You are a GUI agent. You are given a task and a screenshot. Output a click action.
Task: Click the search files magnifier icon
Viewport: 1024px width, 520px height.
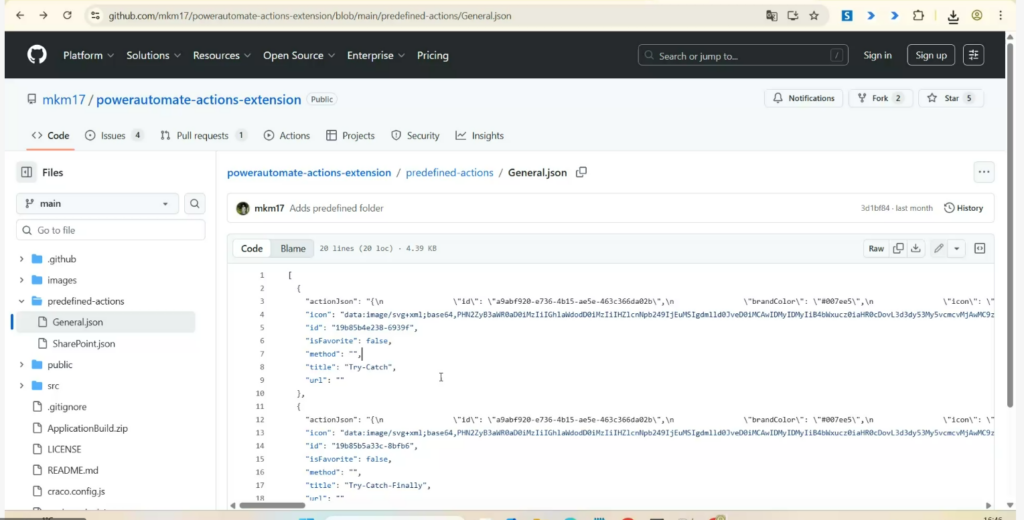[x=195, y=203]
